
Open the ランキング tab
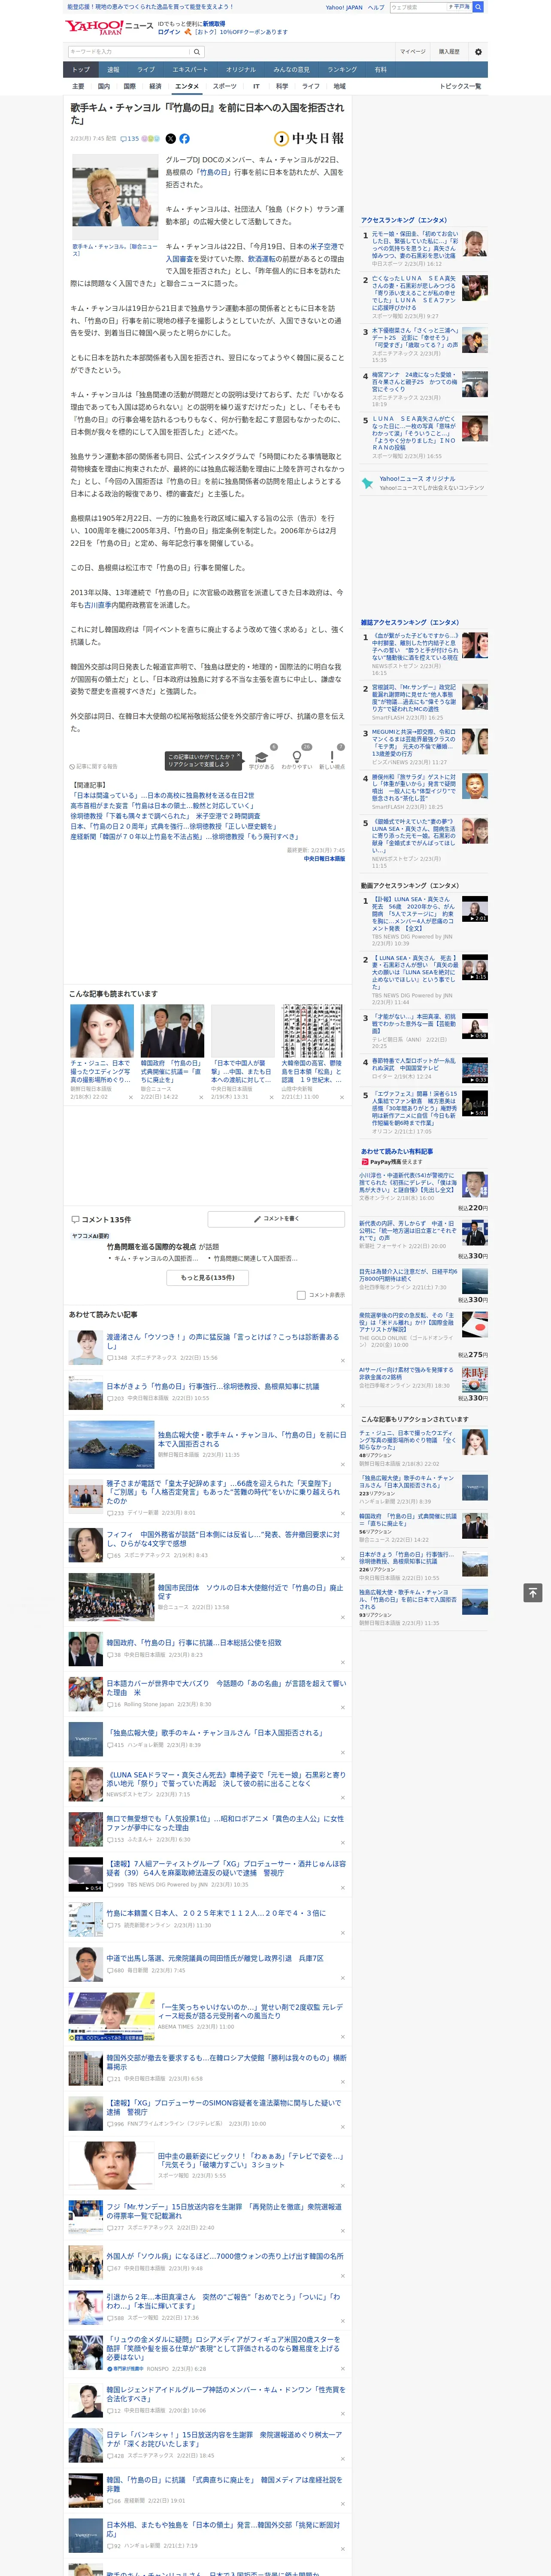click(342, 70)
